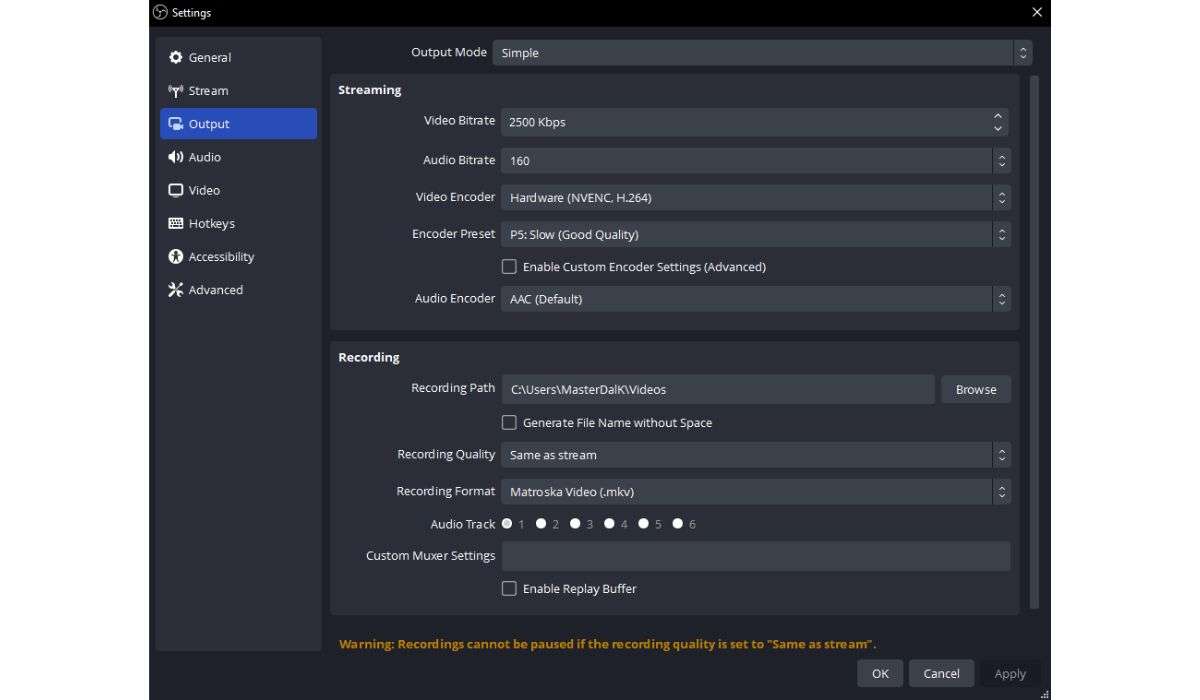Enable the Replay Buffer
This screenshot has width=1200, height=700.
point(510,588)
